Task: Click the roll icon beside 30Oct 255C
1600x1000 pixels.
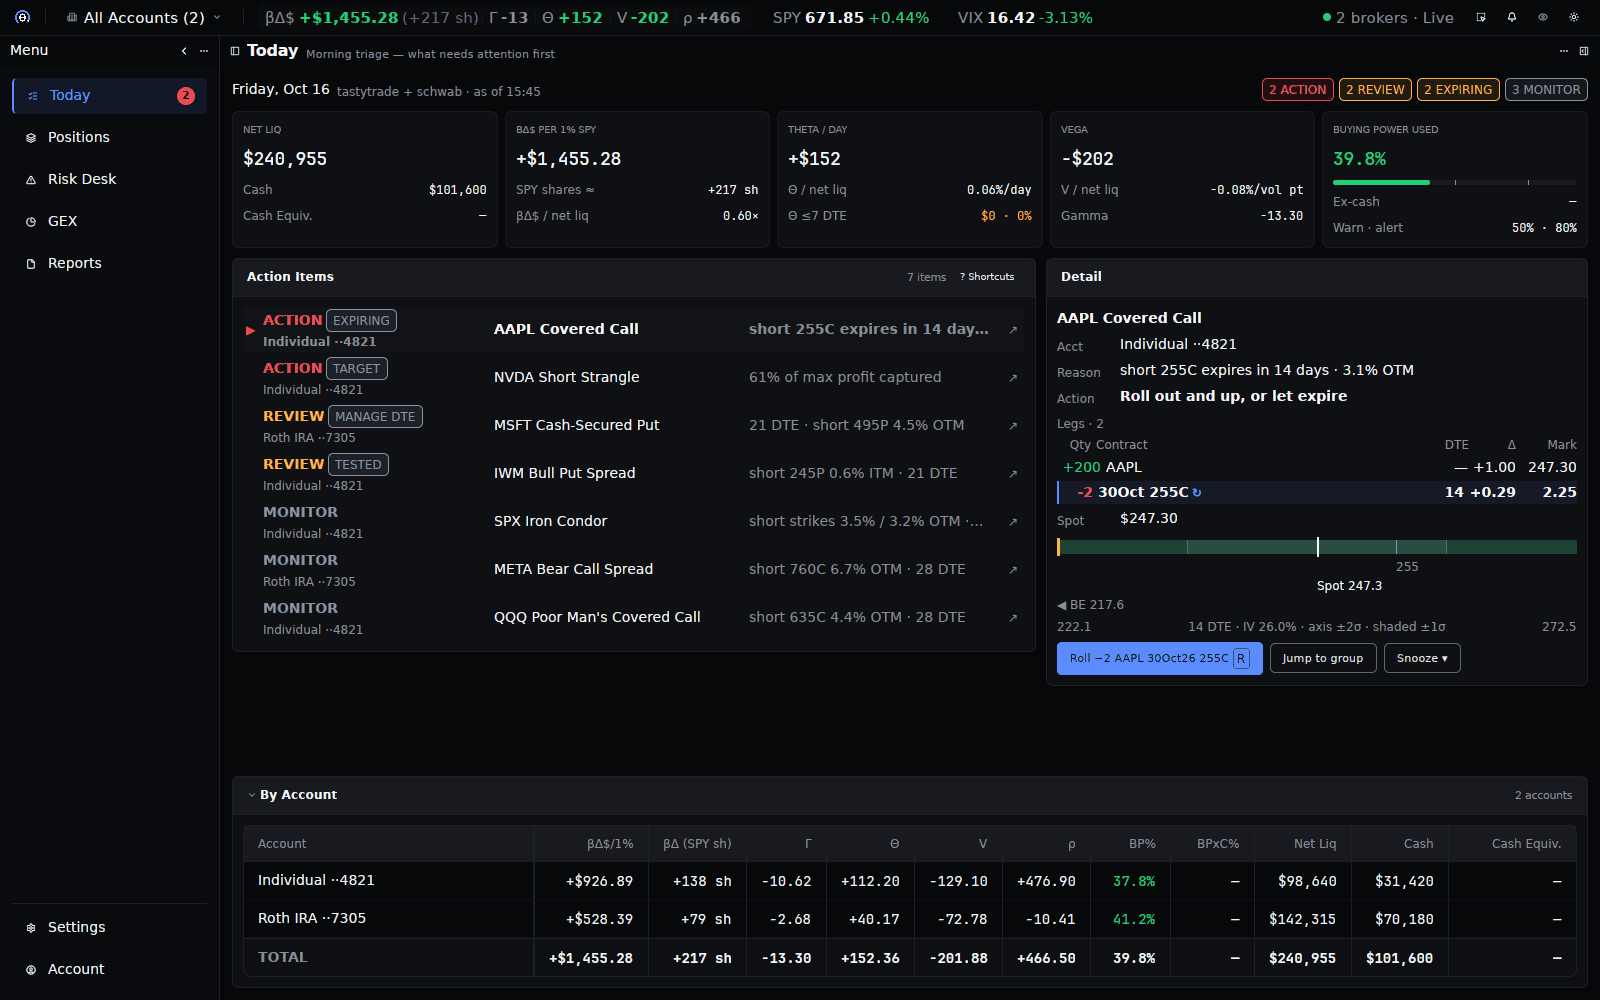Action: (1197, 493)
